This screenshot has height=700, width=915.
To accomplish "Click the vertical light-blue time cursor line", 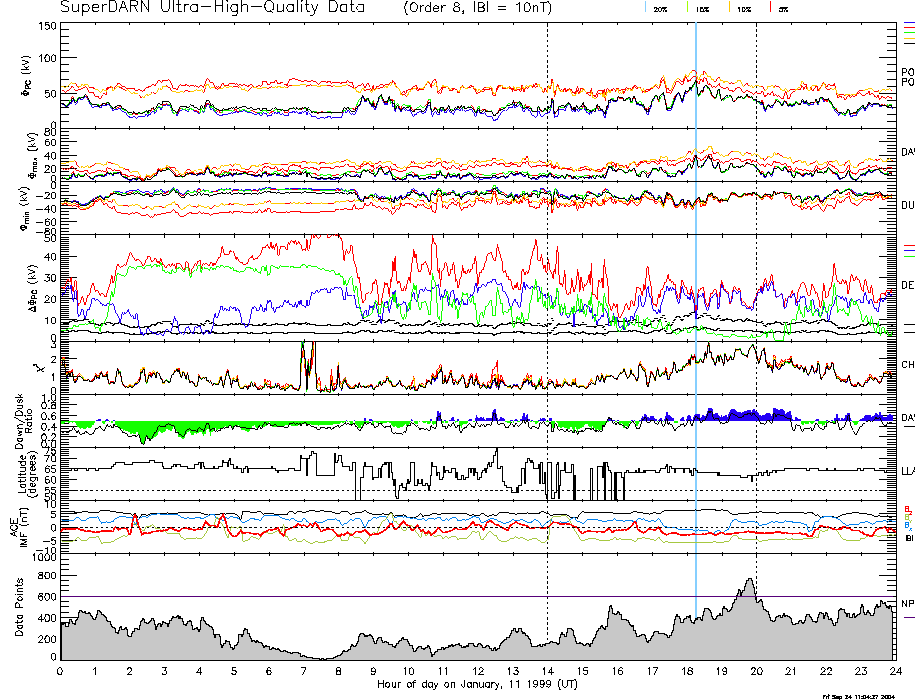I will click(x=696, y=300).
